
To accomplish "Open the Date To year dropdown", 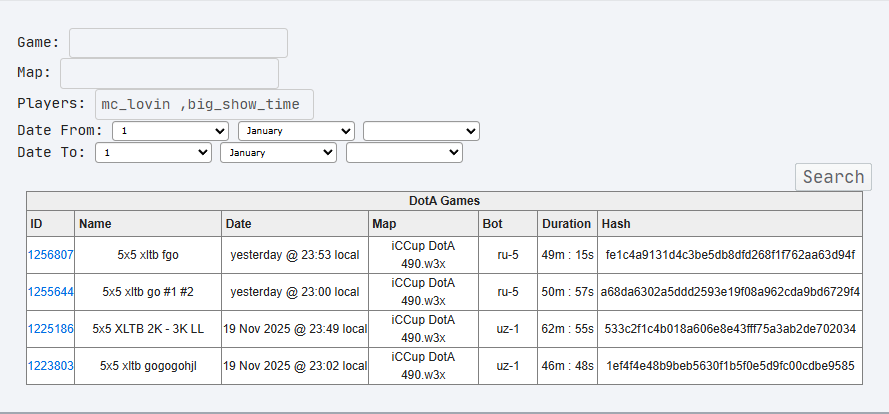I will pyautogui.click(x=404, y=152).
